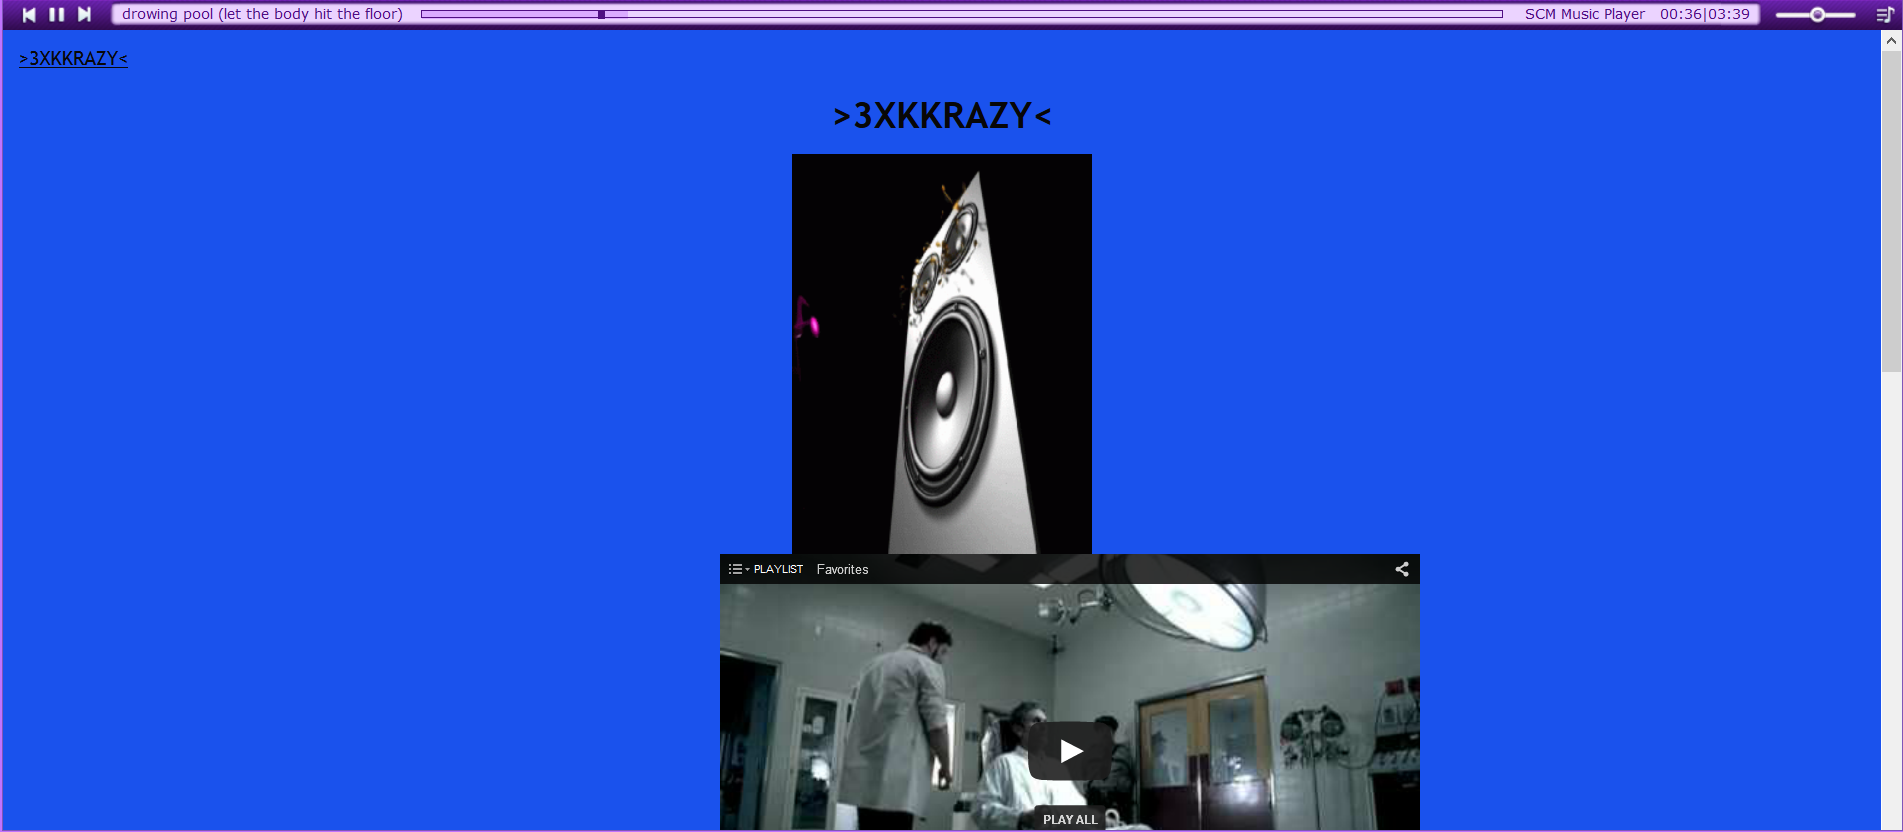This screenshot has height=832, width=1903.
Task: Click the playhead marker on progress bar
Action: 601,14
